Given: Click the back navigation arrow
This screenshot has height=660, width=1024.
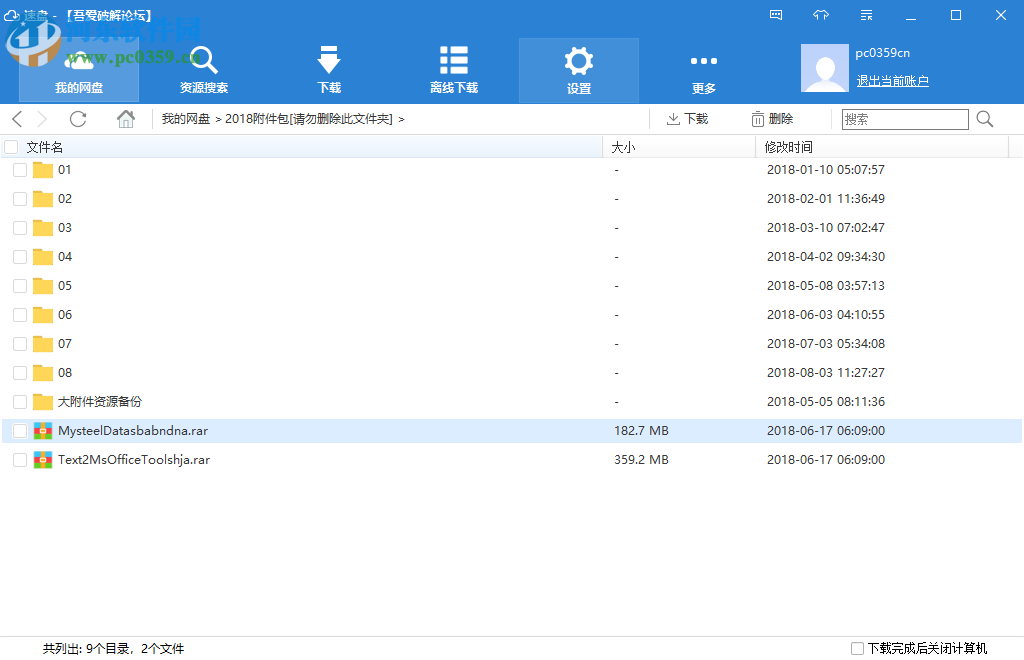Looking at the screenshot, I should [18, 119].
